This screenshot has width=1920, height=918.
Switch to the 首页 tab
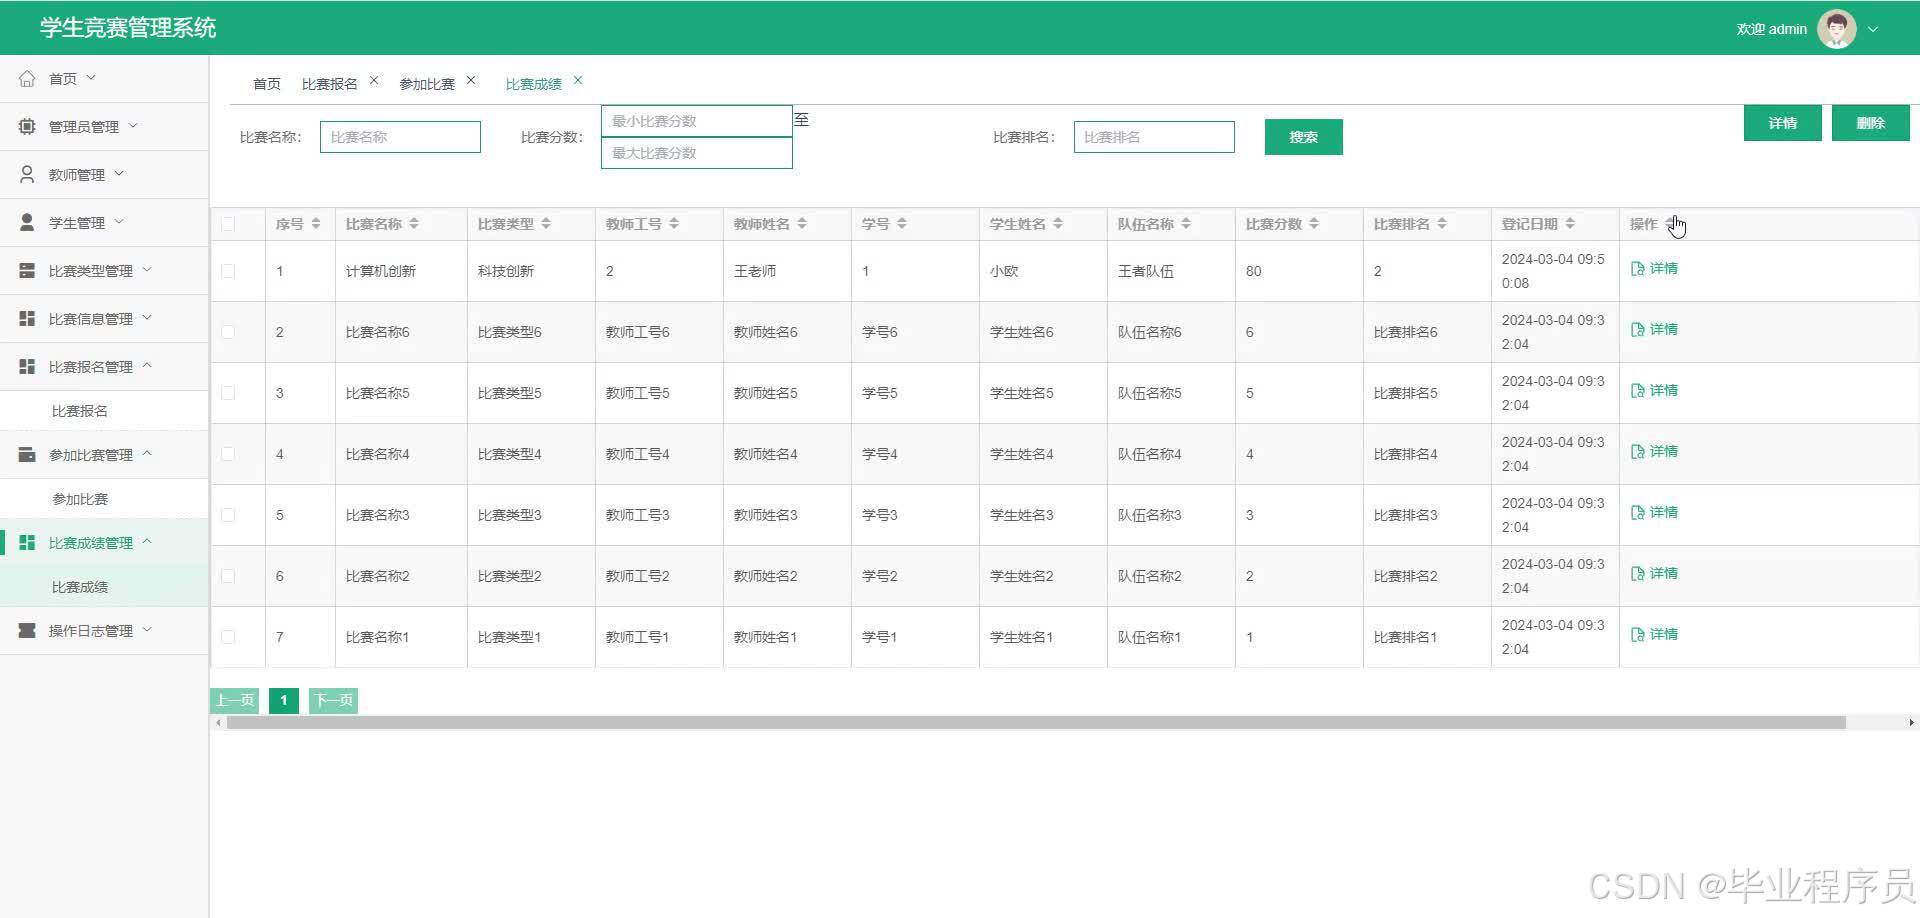(267, 84)
